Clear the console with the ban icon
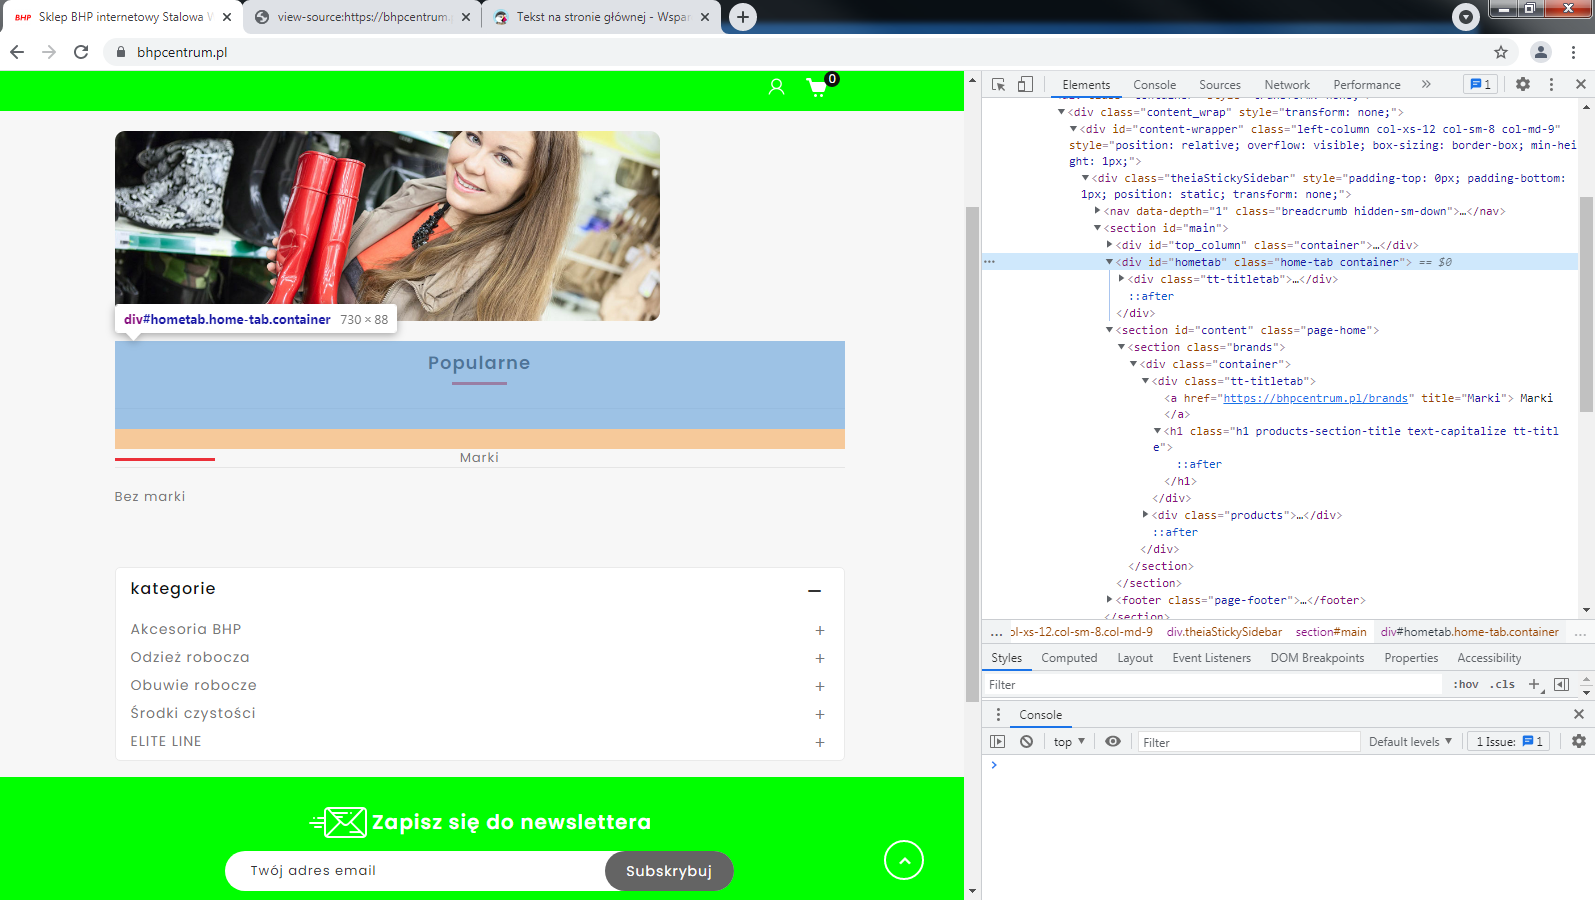Screen dimensions: 1595x900 1026,742
